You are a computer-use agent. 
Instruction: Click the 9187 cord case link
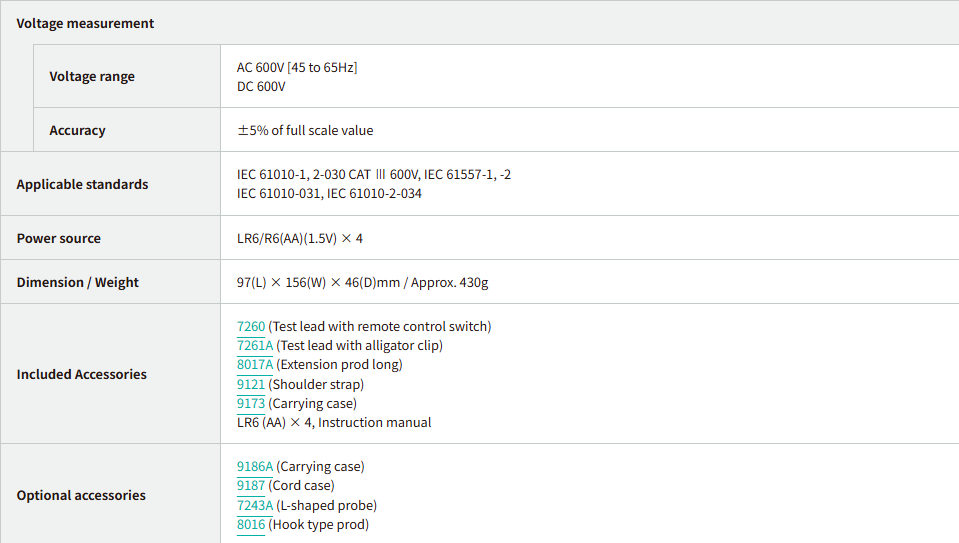251,485
